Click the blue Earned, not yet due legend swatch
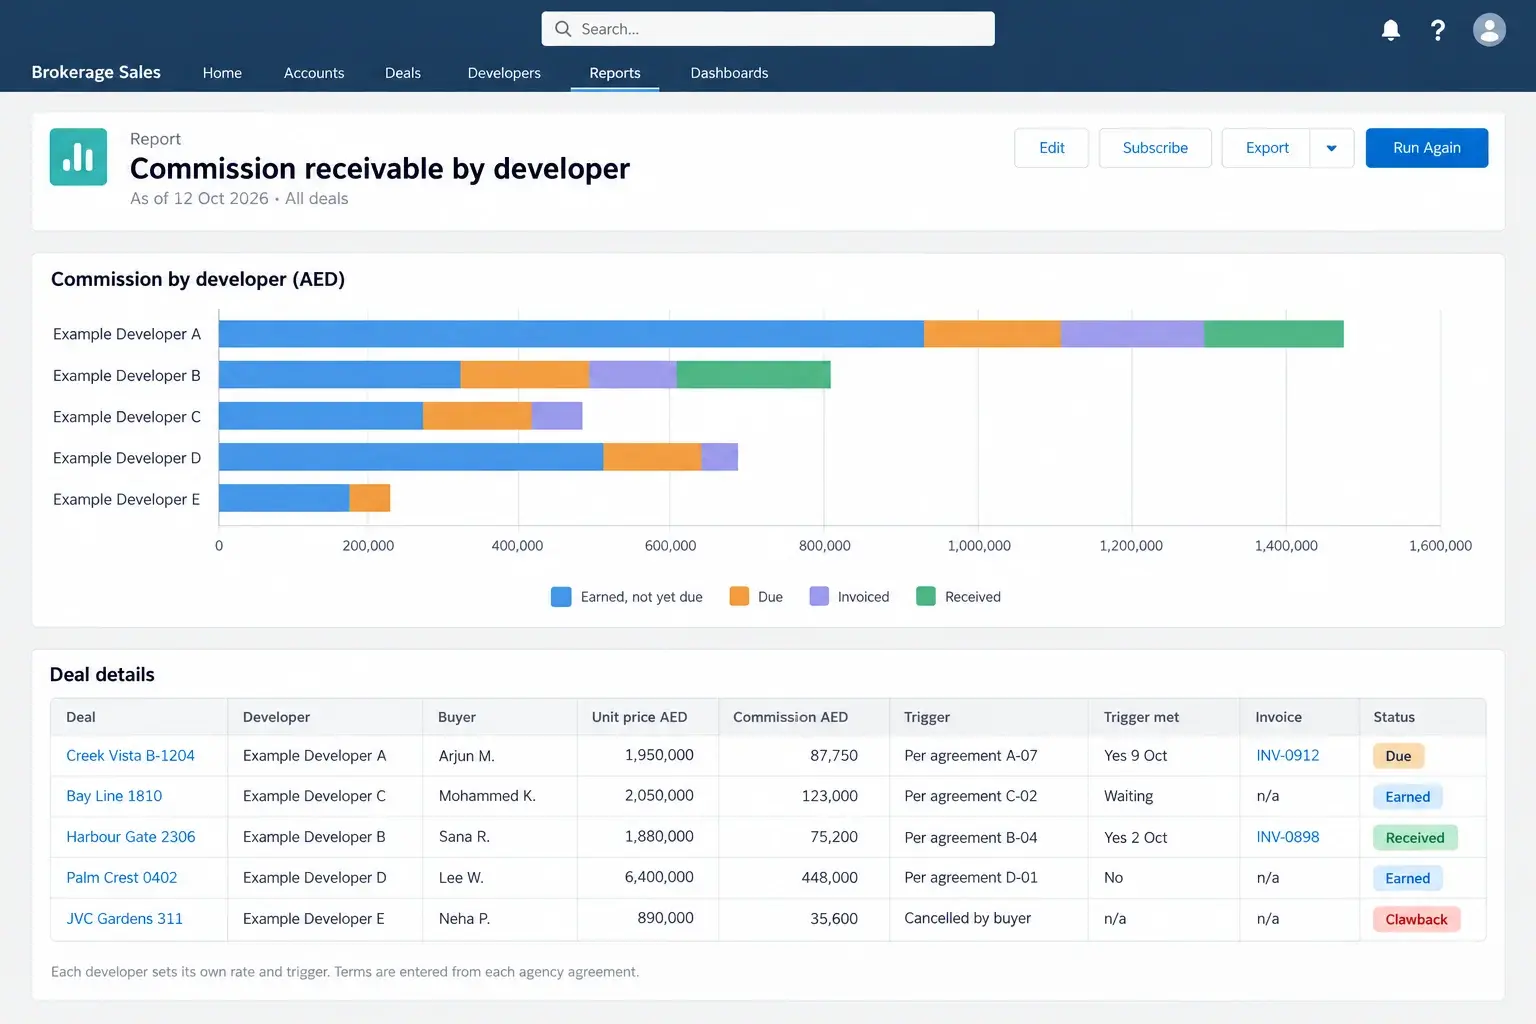Image resolution: width=1536 pixels, height=1024 pixels. click(x=561, y=597)
